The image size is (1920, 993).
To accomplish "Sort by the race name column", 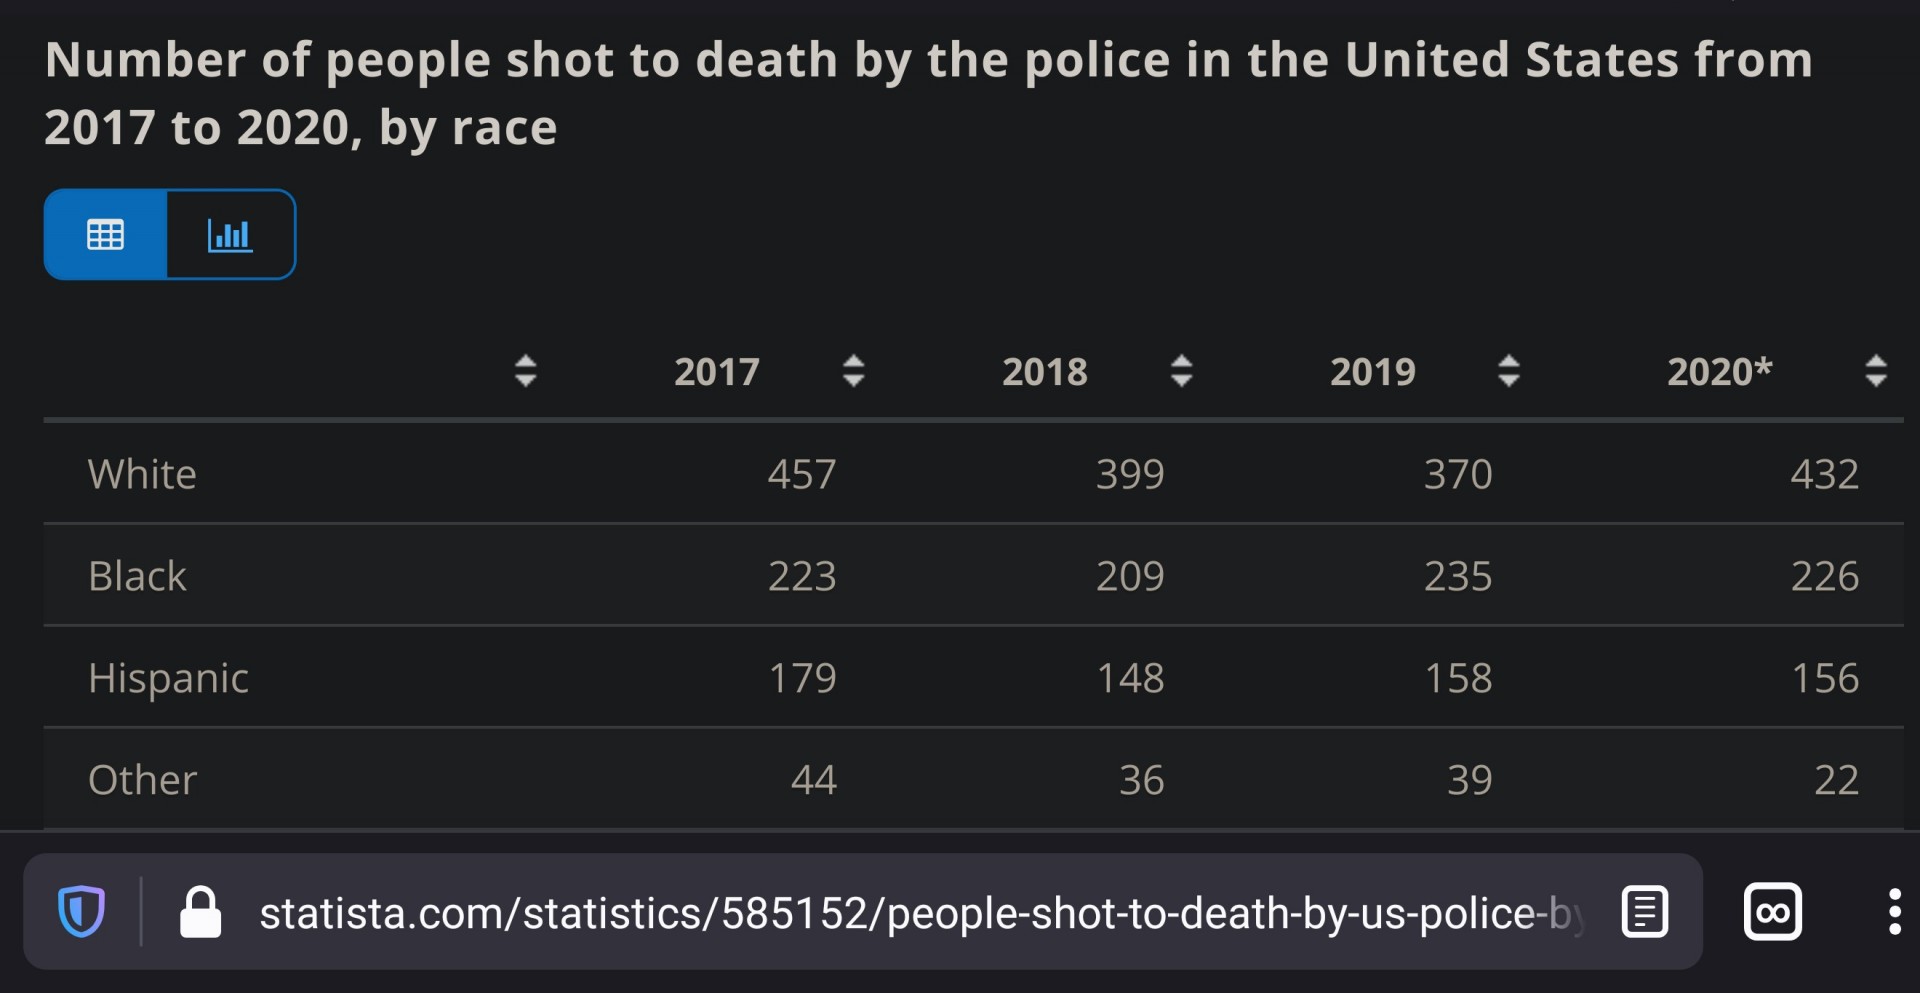I will click(525, 371).
